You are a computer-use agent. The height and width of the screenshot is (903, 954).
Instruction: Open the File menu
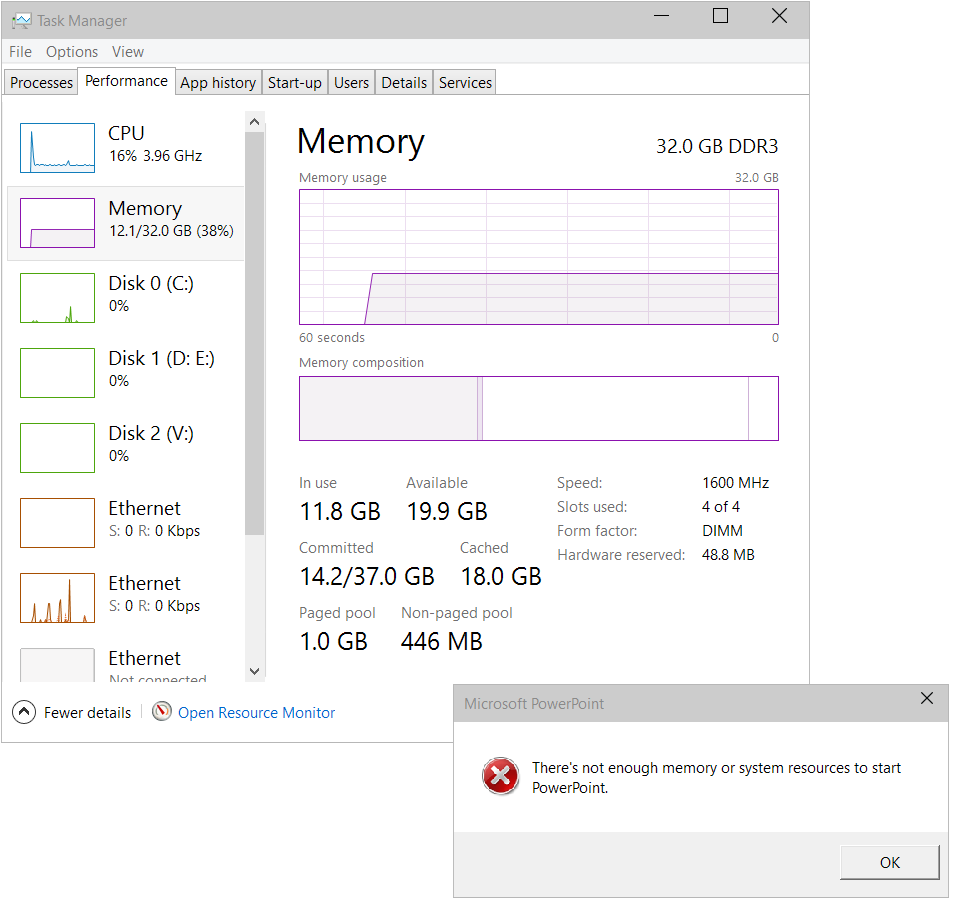20,51
